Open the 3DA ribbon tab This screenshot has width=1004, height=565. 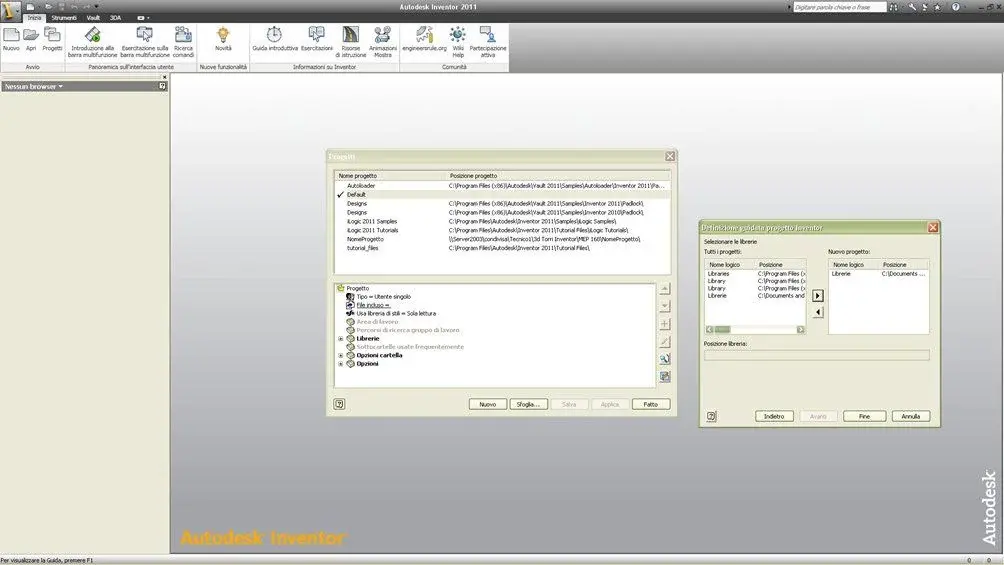pyautogui.click(x=115, y=18)
